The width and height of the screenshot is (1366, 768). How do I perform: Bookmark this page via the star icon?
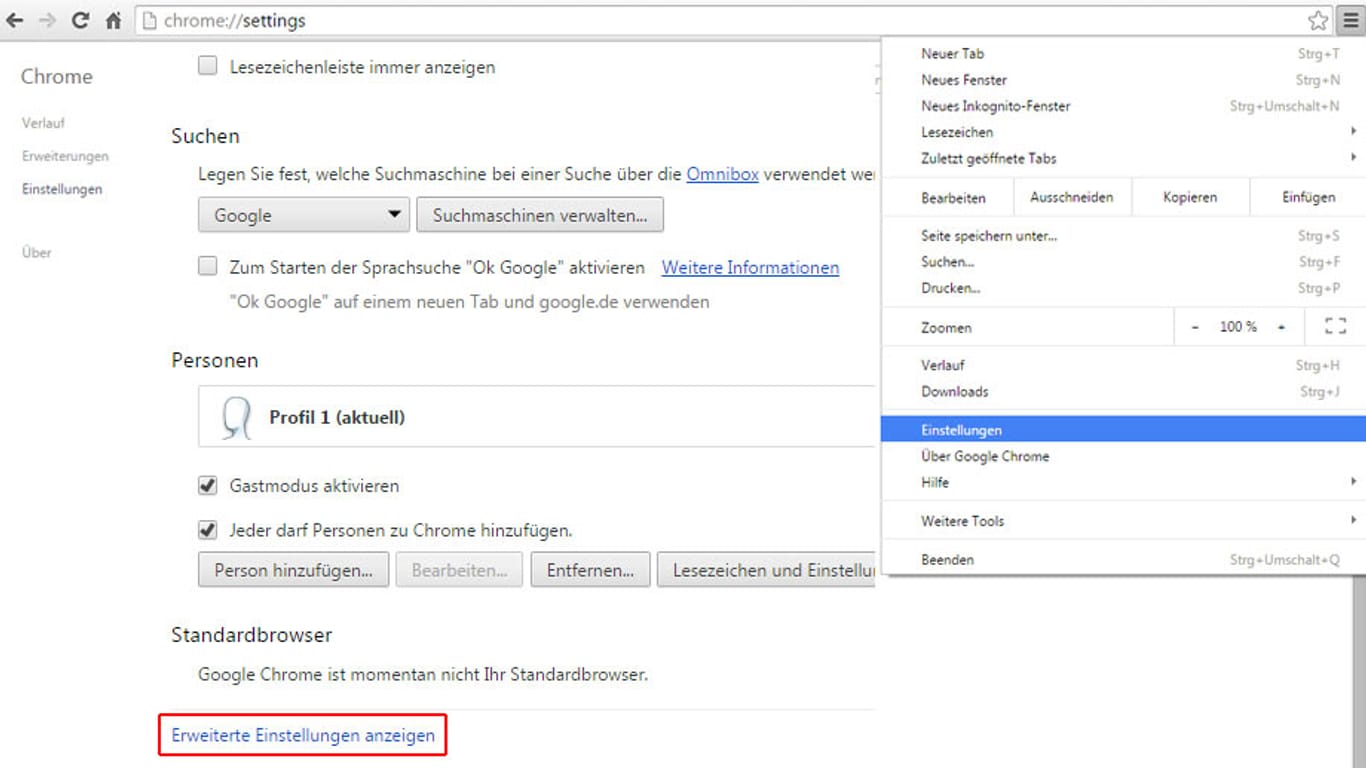1316,19
